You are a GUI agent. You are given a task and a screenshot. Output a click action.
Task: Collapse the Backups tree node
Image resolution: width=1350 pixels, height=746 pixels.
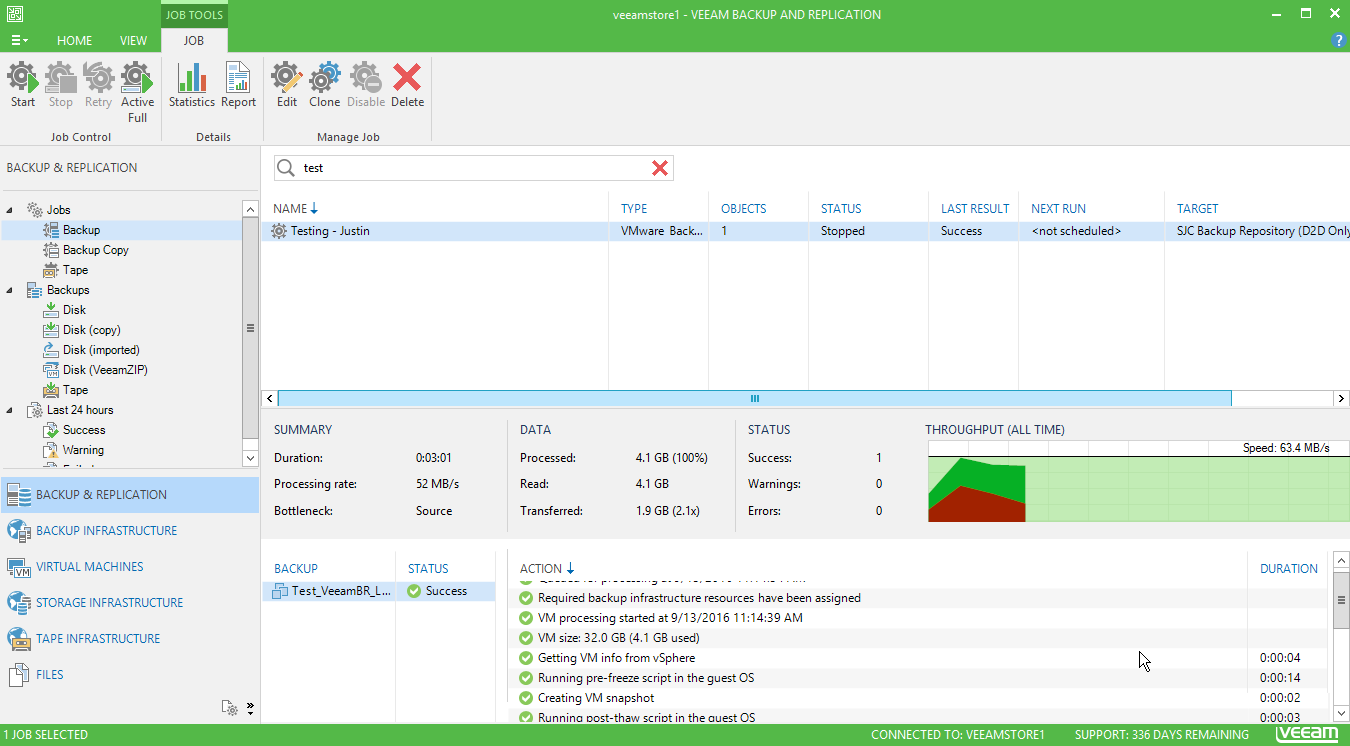[8, 290]
